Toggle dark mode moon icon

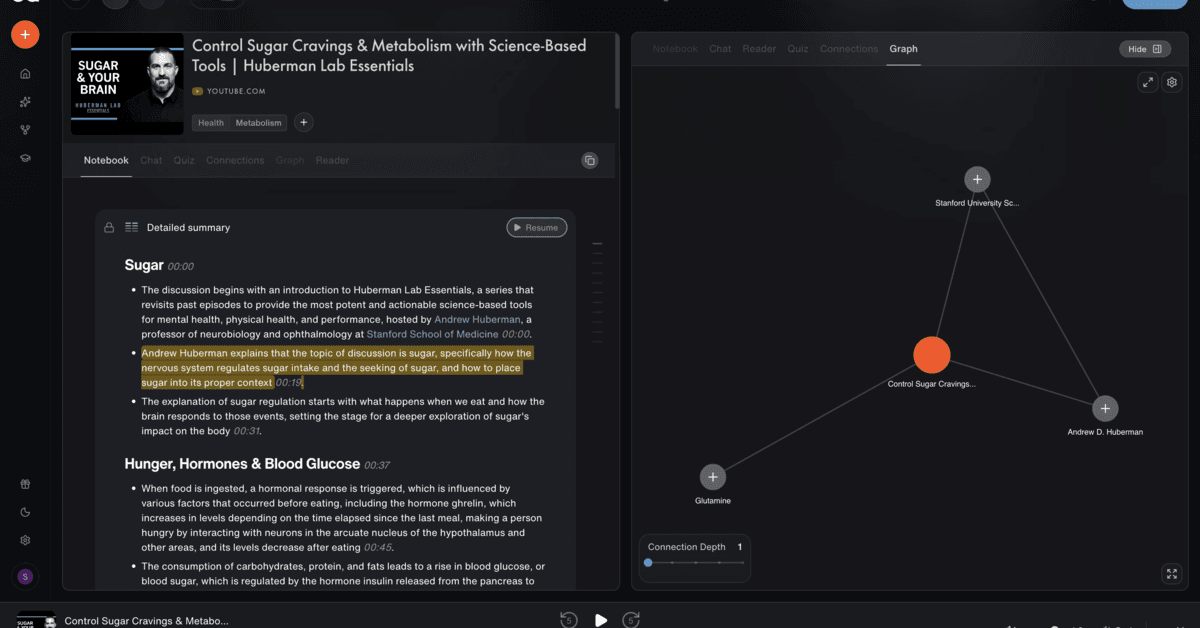25,513
